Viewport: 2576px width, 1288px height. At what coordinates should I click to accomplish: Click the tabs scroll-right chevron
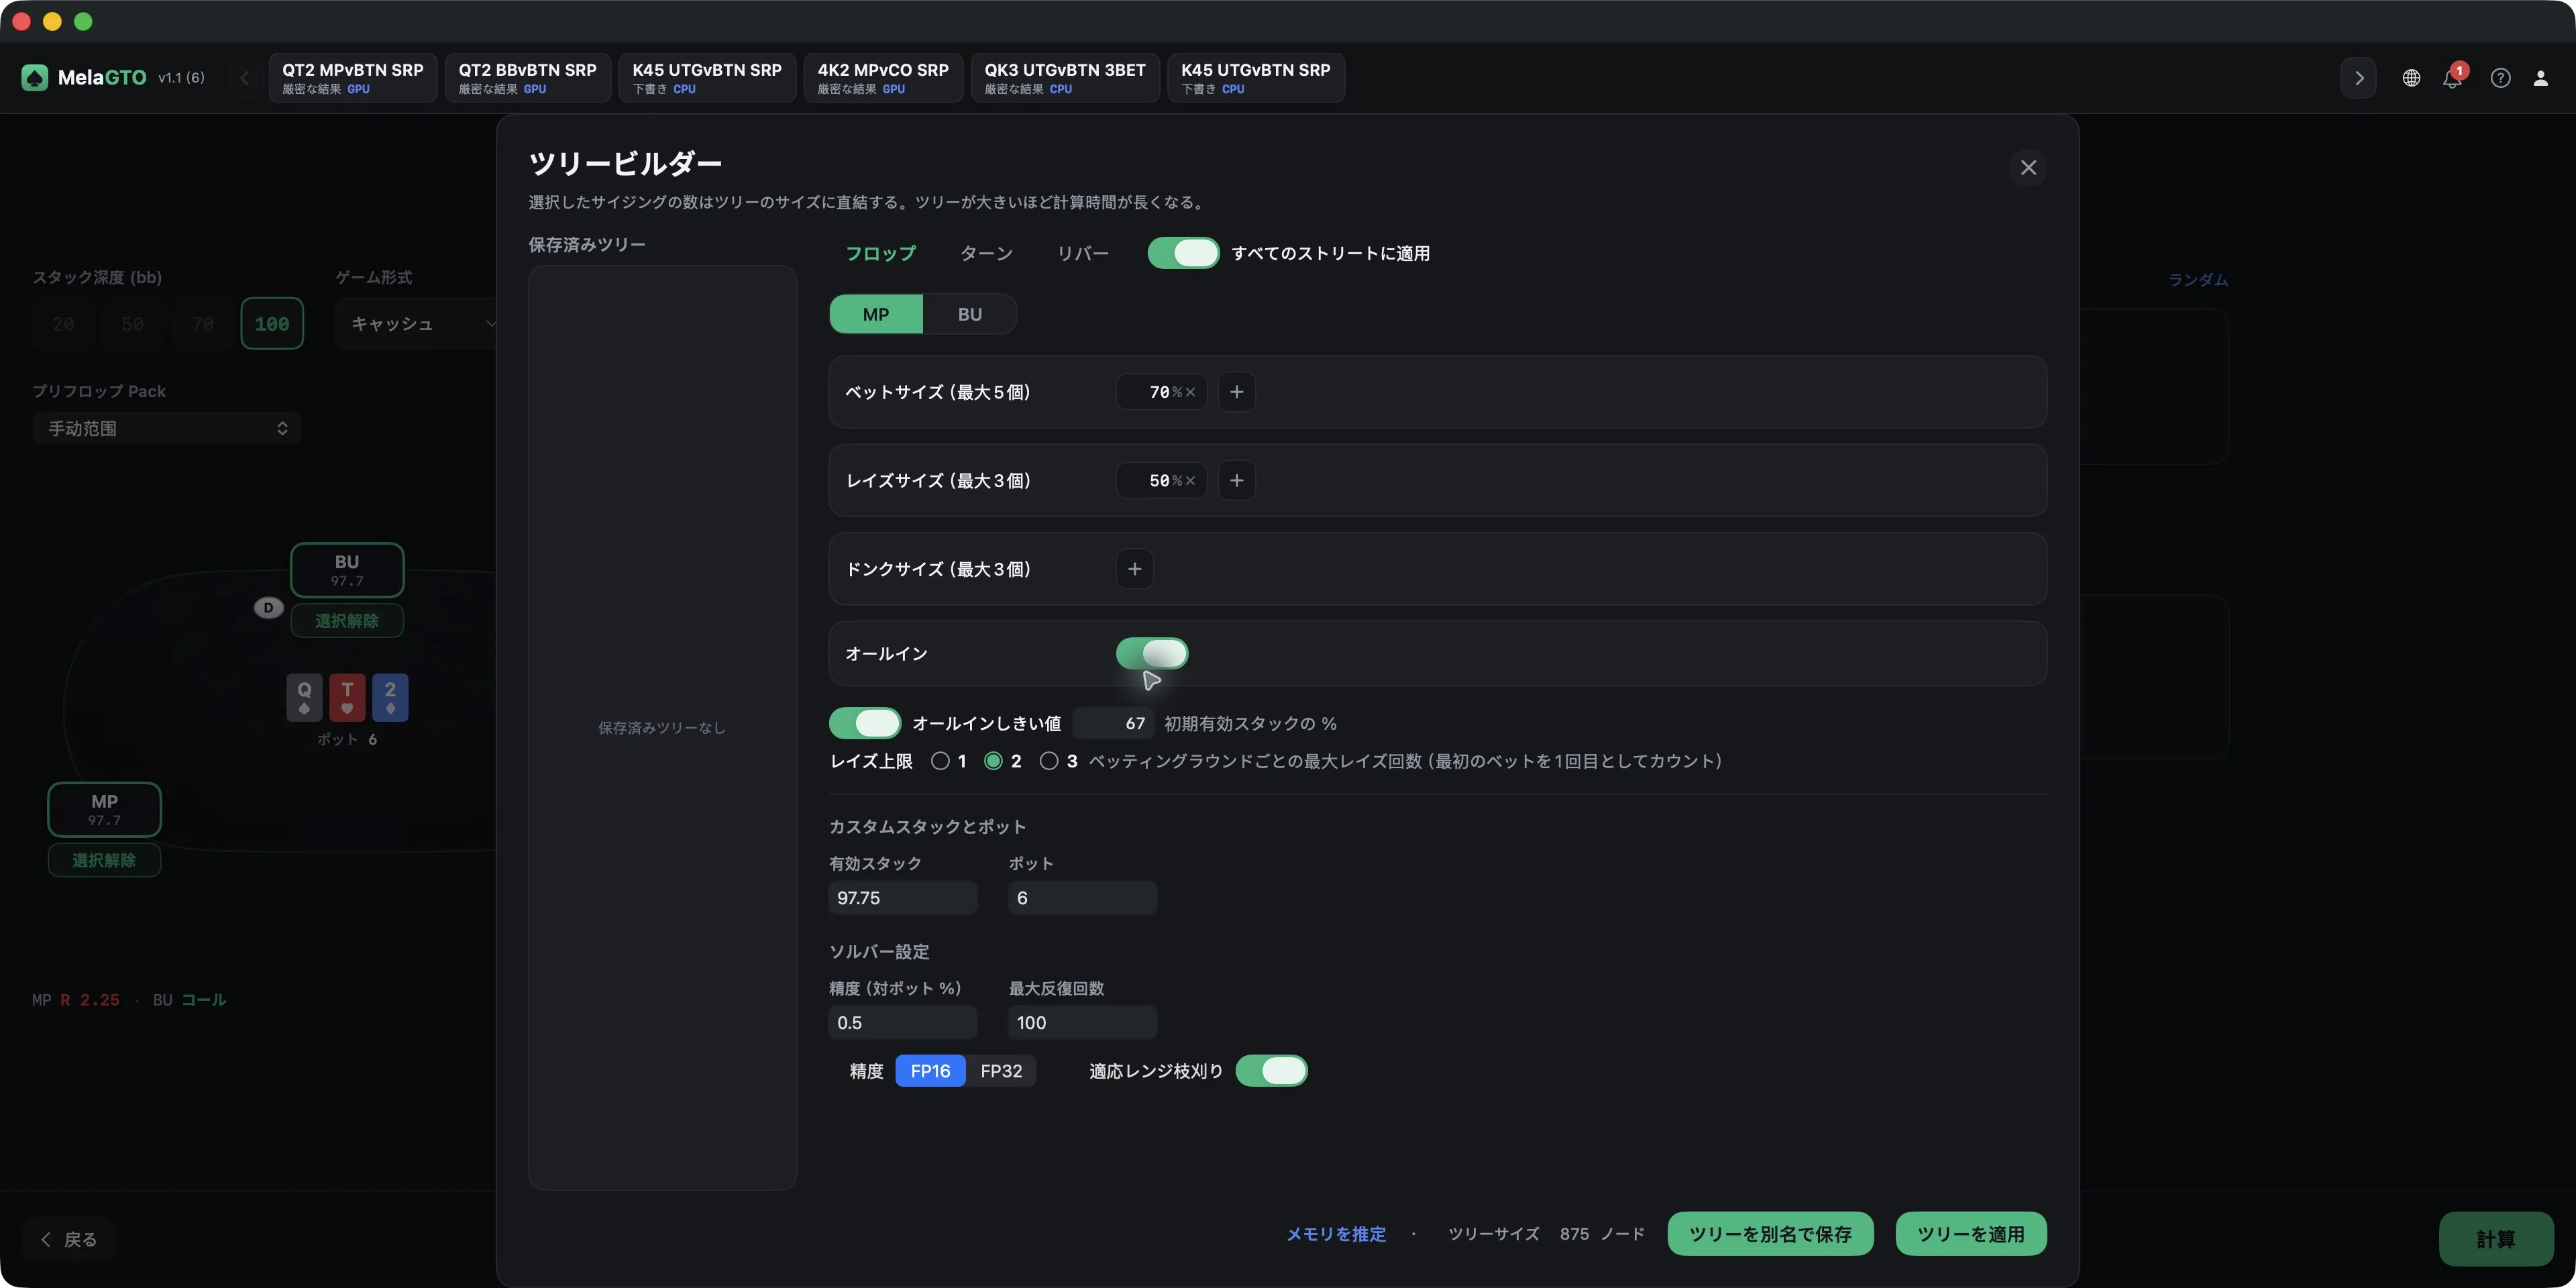coord(2359,78)
